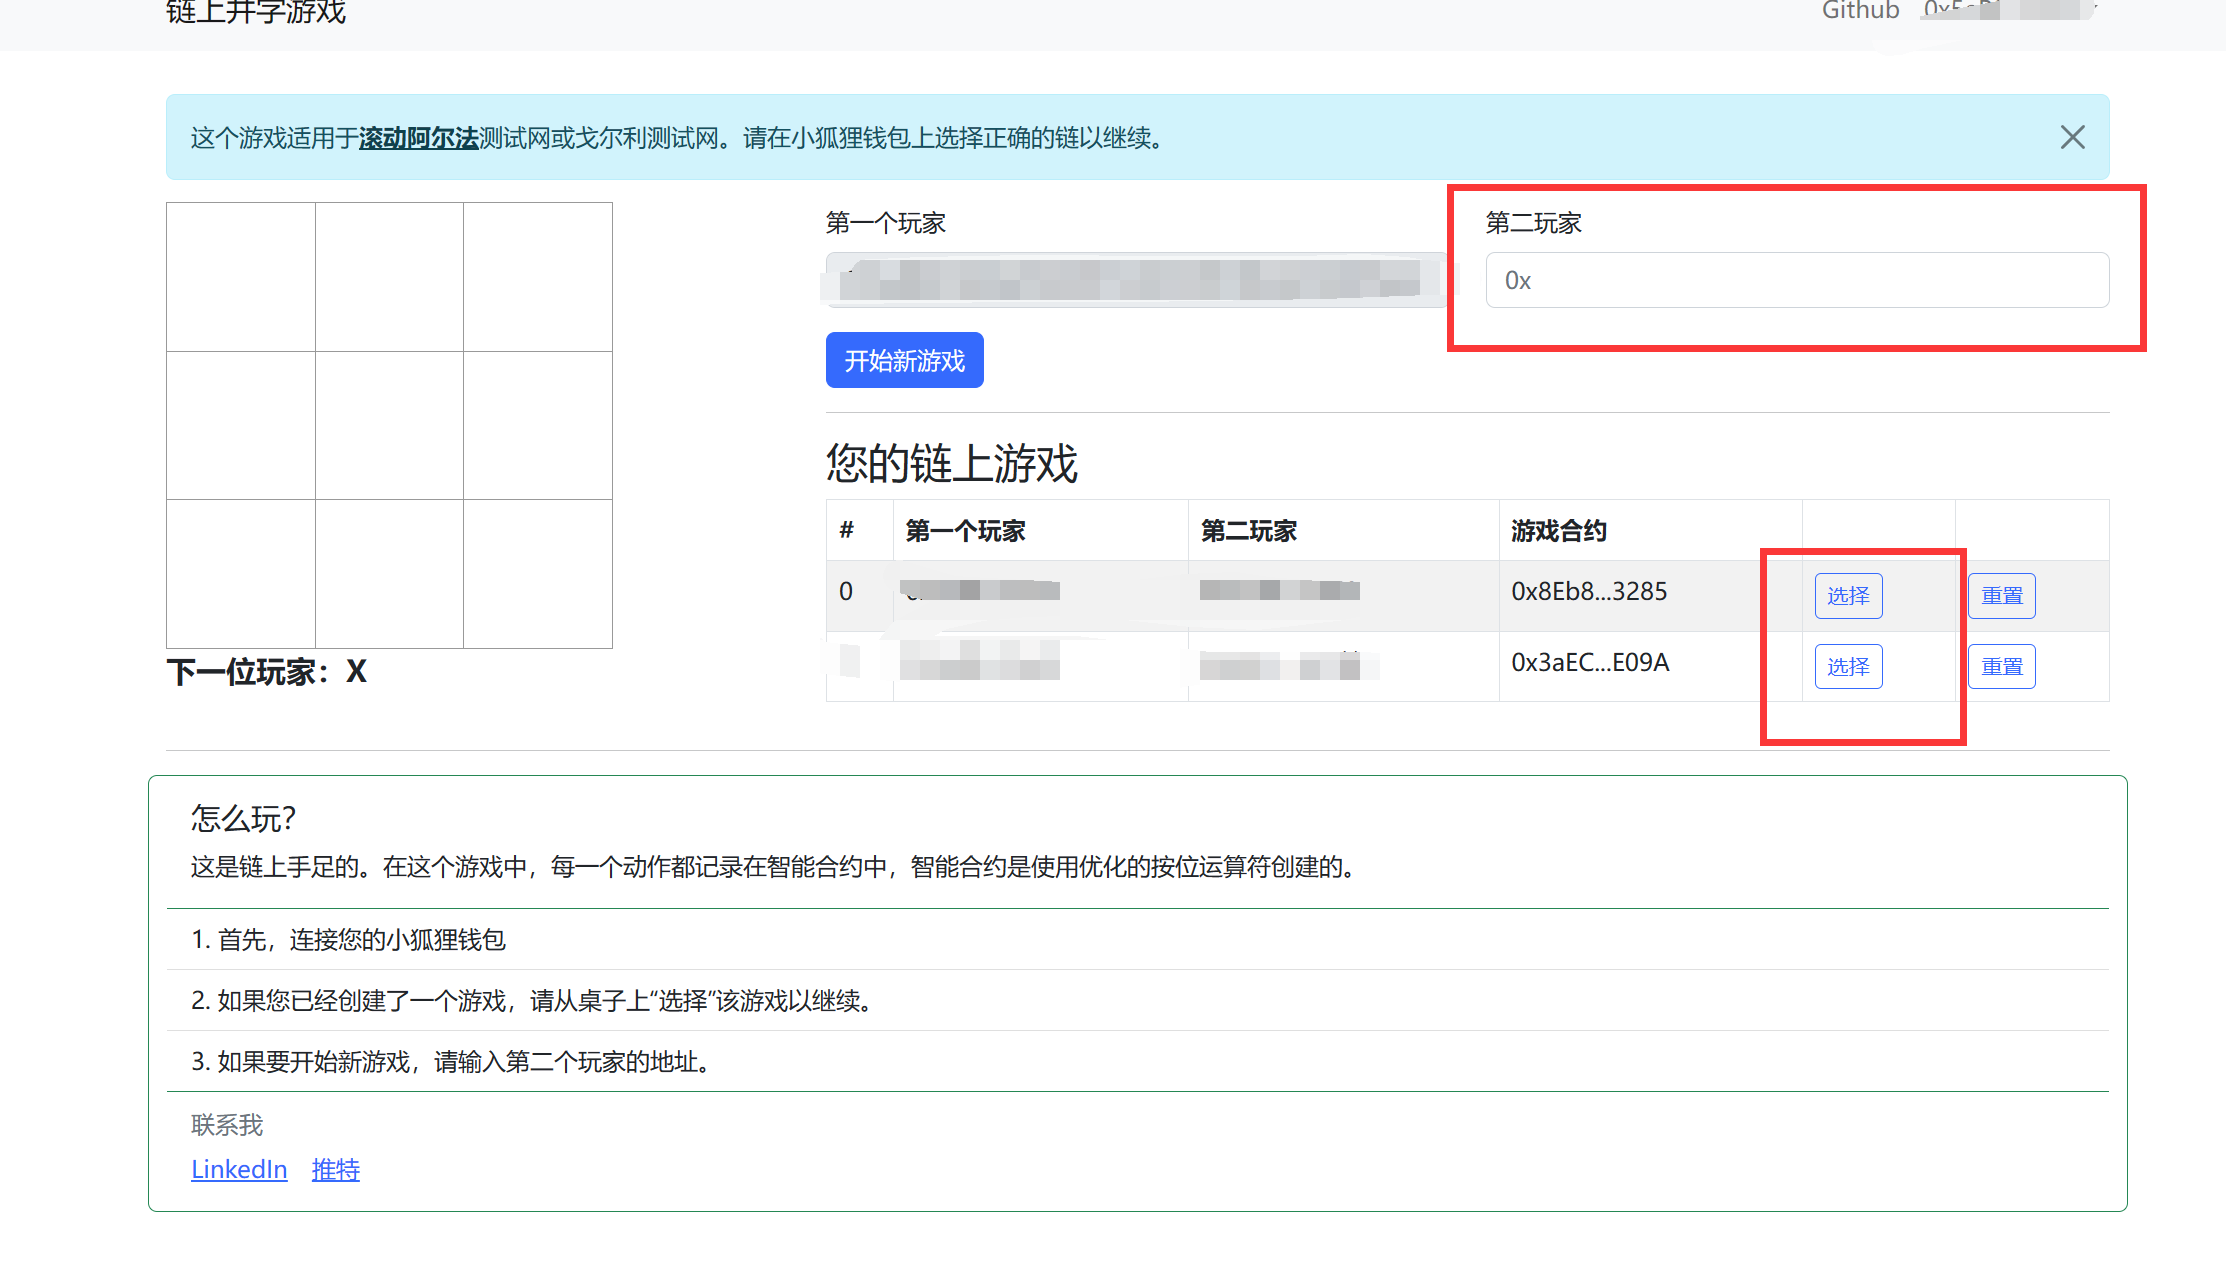Focus the 第二玩家 address input
Screen dimensions: 2226x1265
coord(1796,280)
